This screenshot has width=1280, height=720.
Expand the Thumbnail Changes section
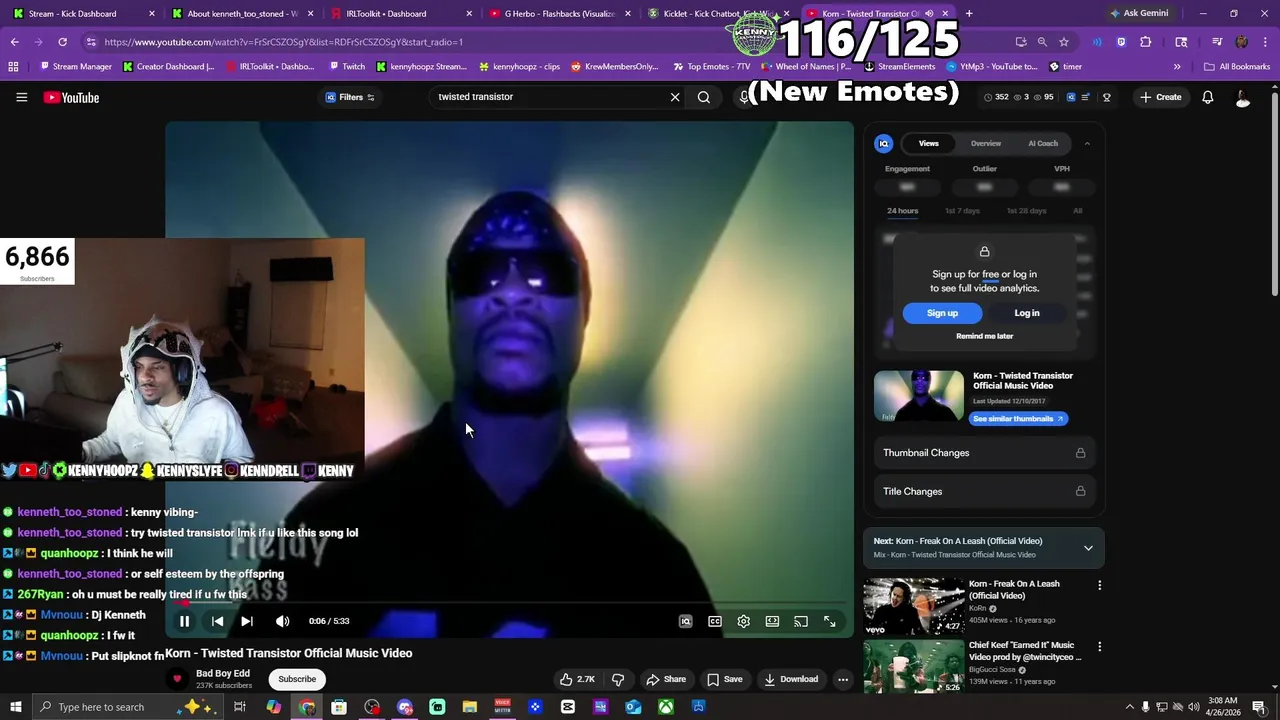(985, 453)
